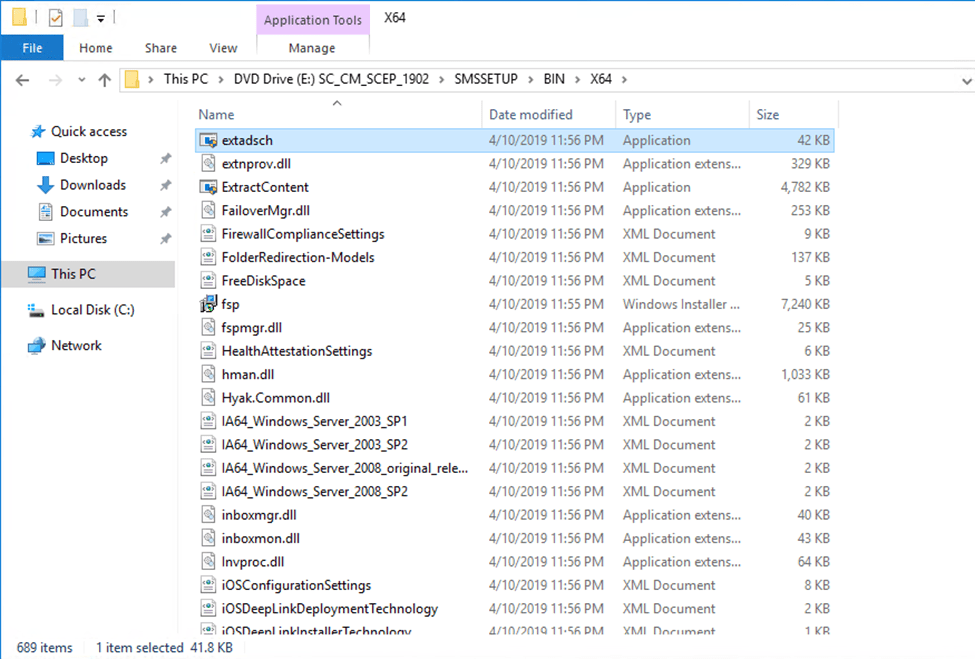Image resolution: width=975 pixels, height=659 pixels.
Task: Click the Up arrow navigation button
Action: 104,80
